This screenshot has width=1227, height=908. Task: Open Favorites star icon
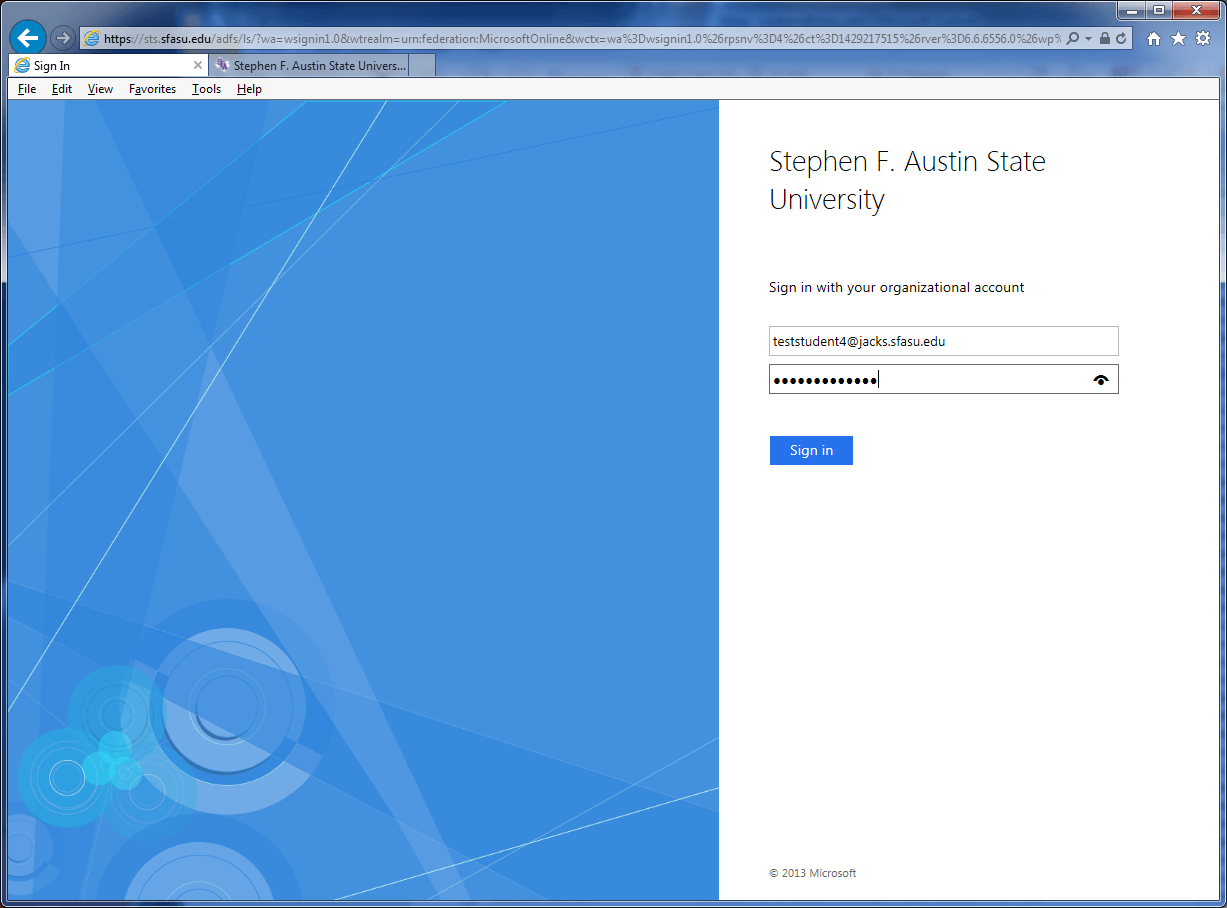[x=1178, y=38]
